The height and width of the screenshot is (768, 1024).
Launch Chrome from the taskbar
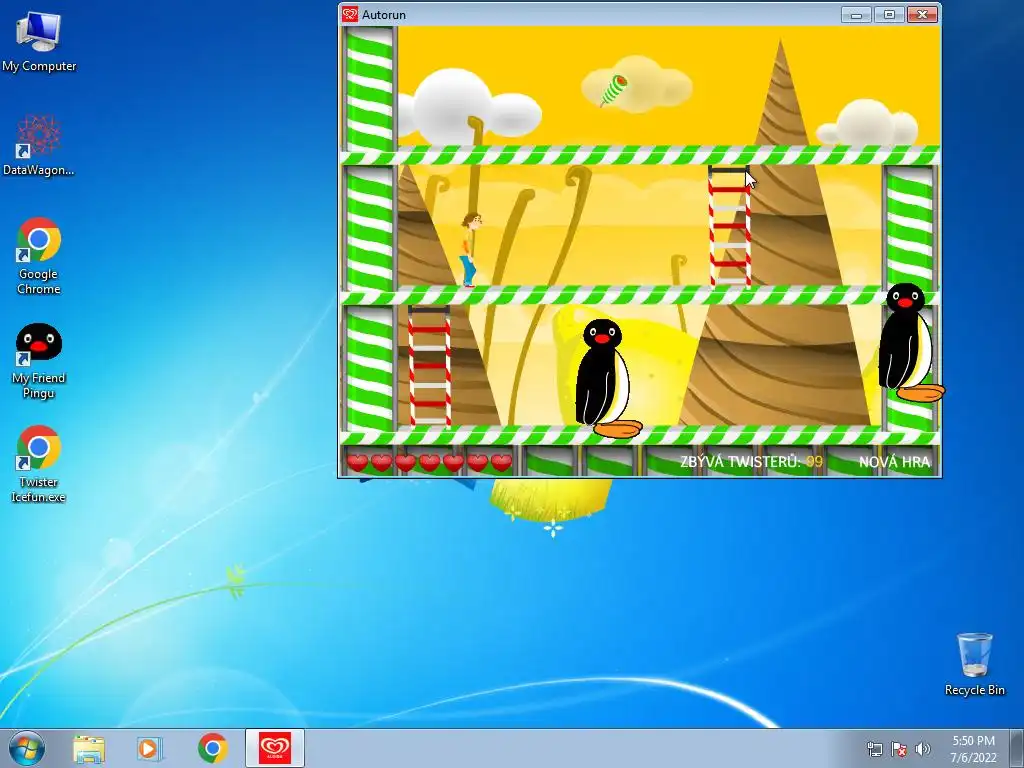pos(212,749)
